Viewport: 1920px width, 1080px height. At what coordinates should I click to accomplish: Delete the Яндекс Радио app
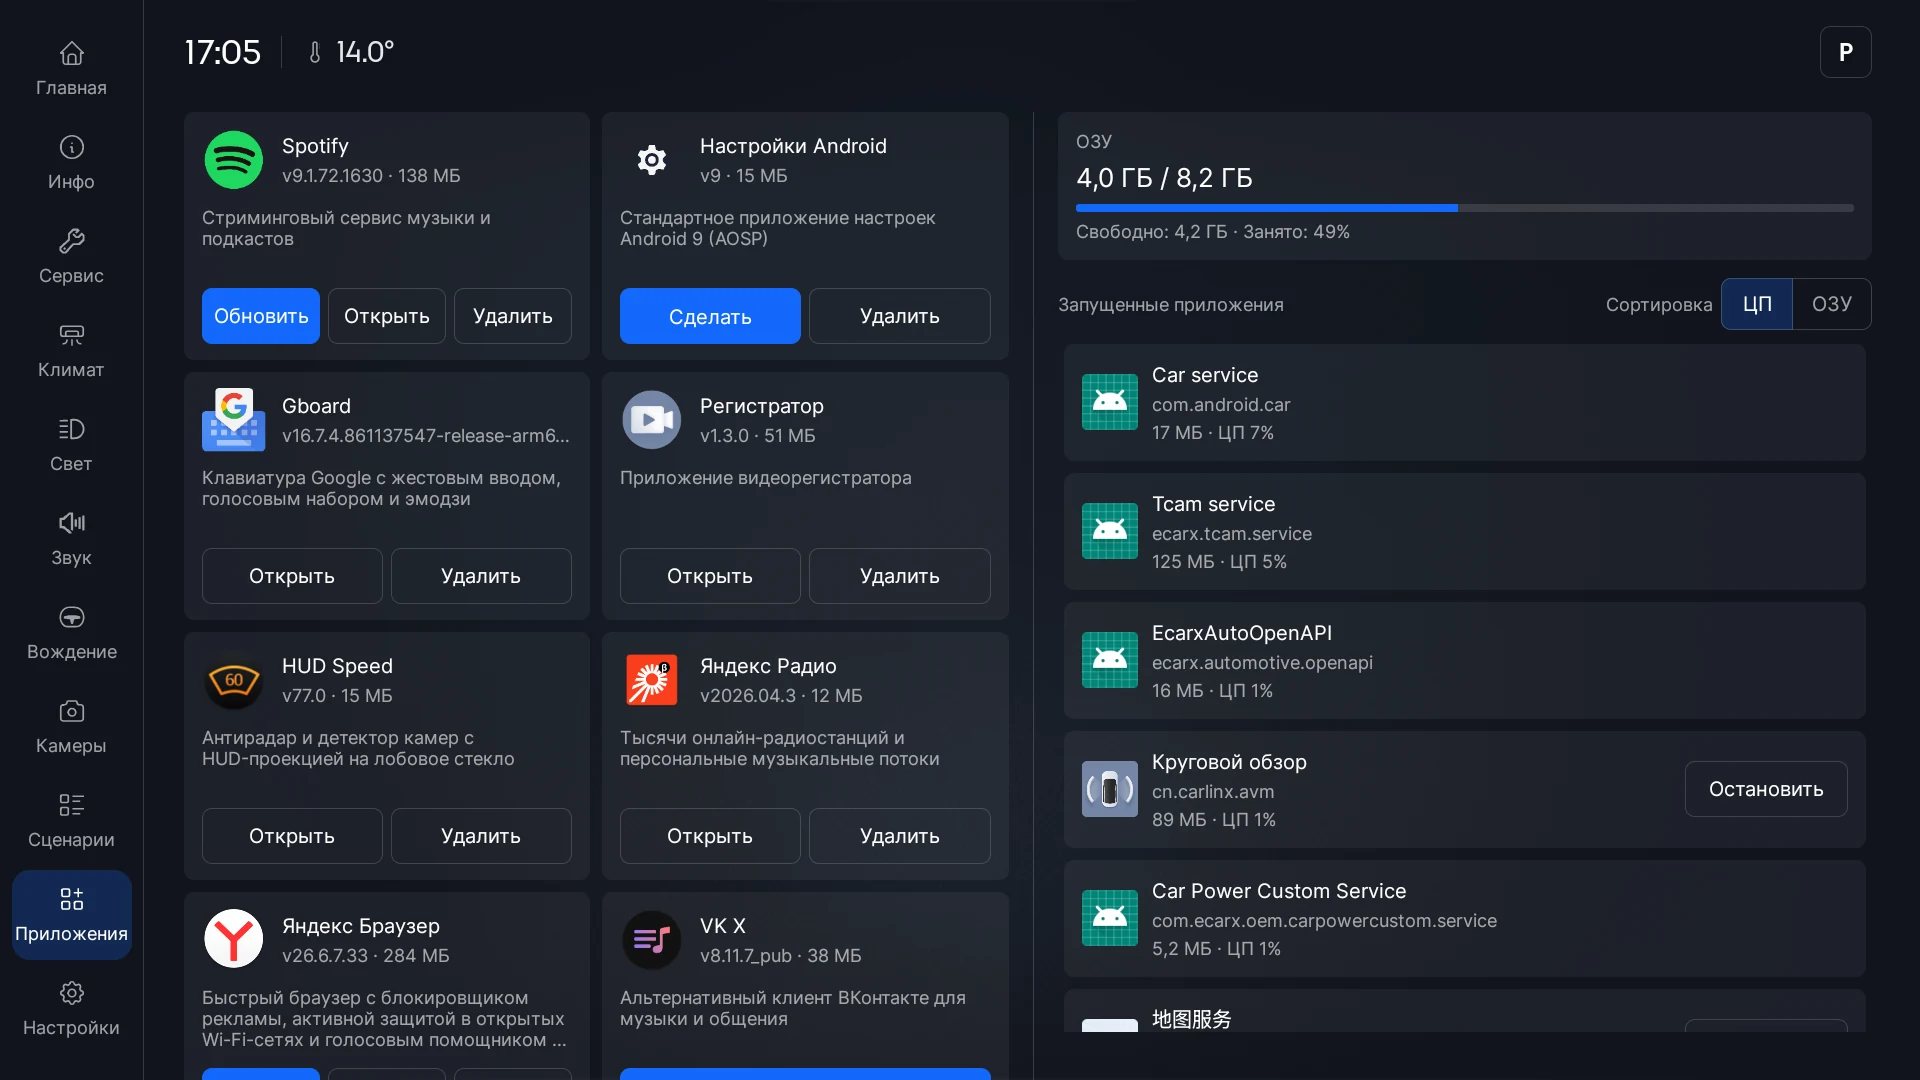click(899, 836)
